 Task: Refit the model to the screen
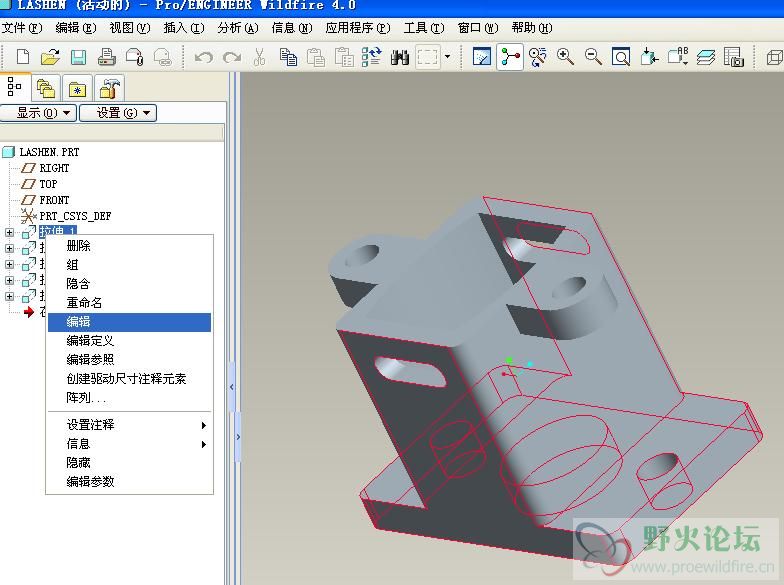point(621,57)
